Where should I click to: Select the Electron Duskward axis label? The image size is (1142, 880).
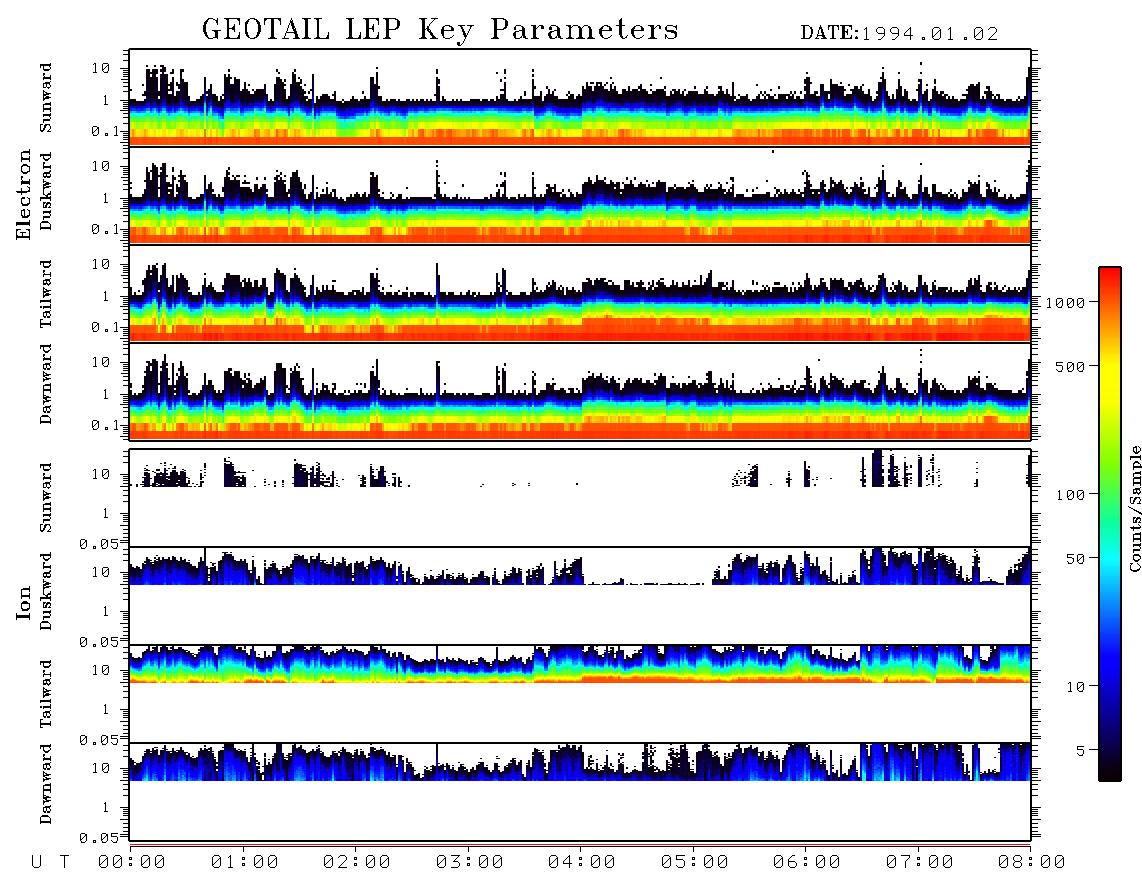tap(46, 191)
